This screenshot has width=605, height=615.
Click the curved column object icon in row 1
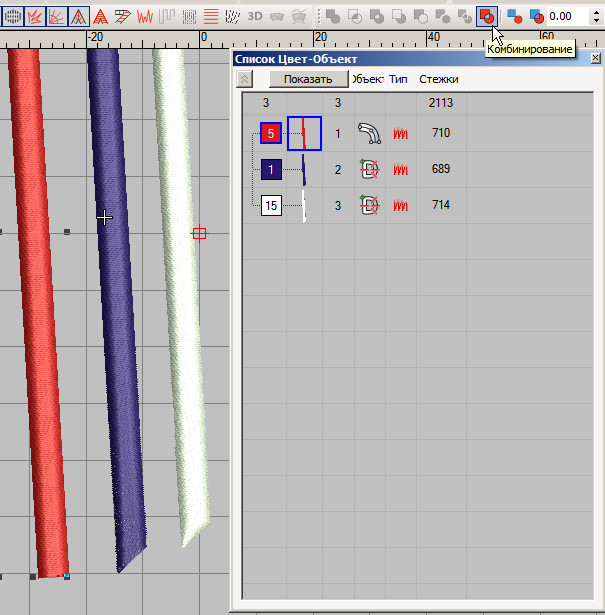coord(369,133)
